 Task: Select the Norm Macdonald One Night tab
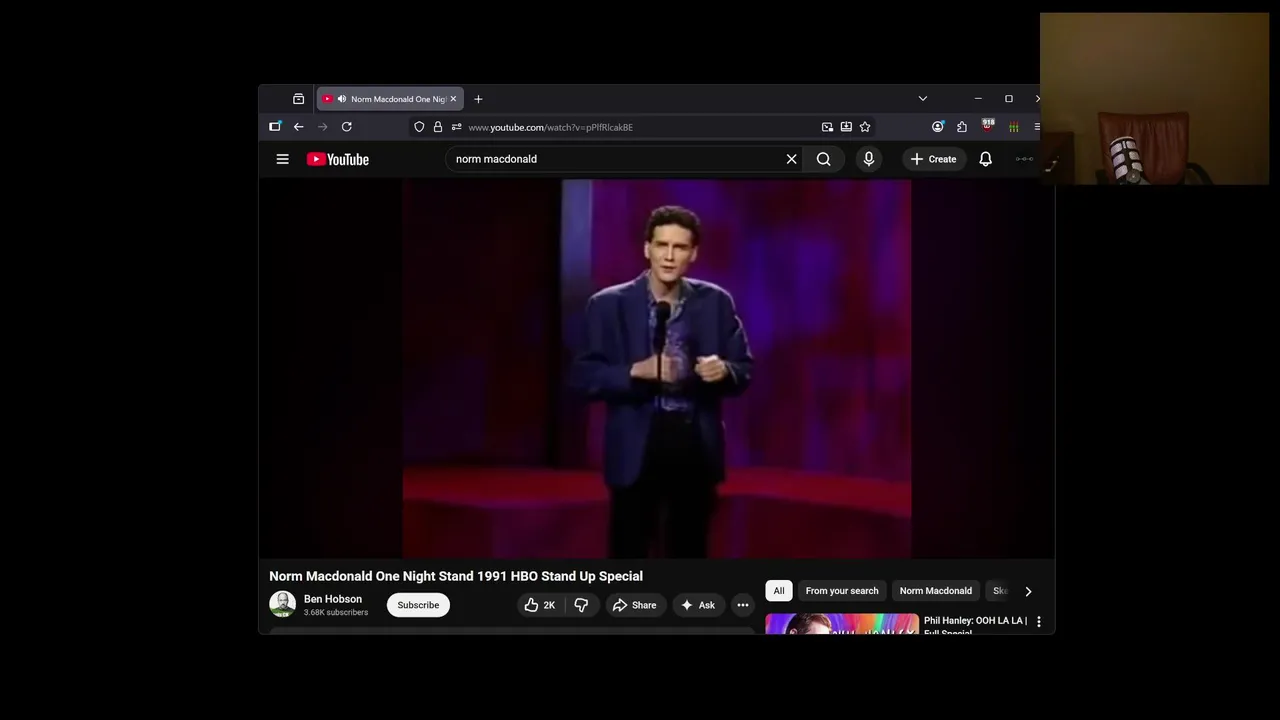(x=389, y=99)
